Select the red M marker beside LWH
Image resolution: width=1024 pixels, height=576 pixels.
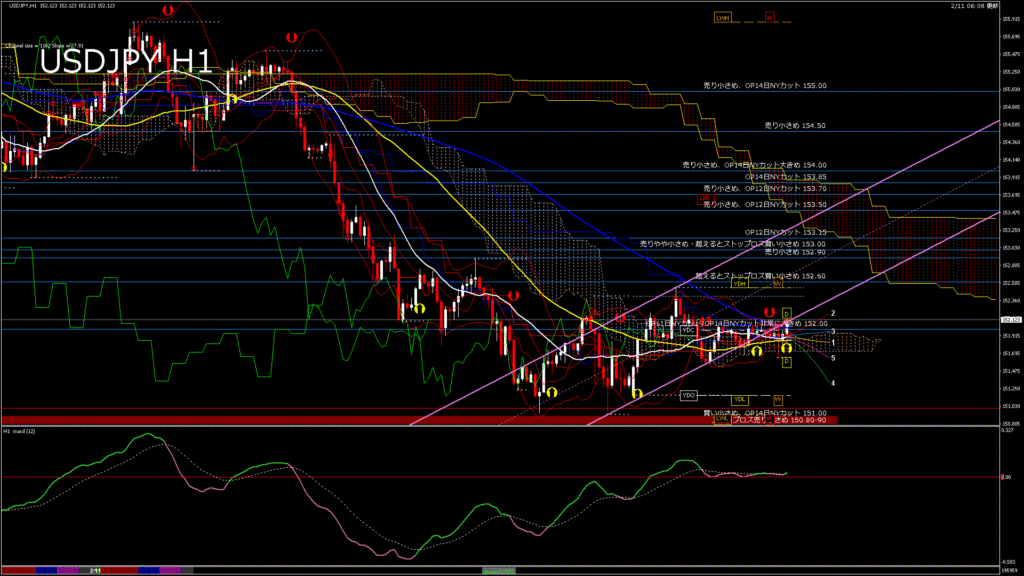(769, 18)
